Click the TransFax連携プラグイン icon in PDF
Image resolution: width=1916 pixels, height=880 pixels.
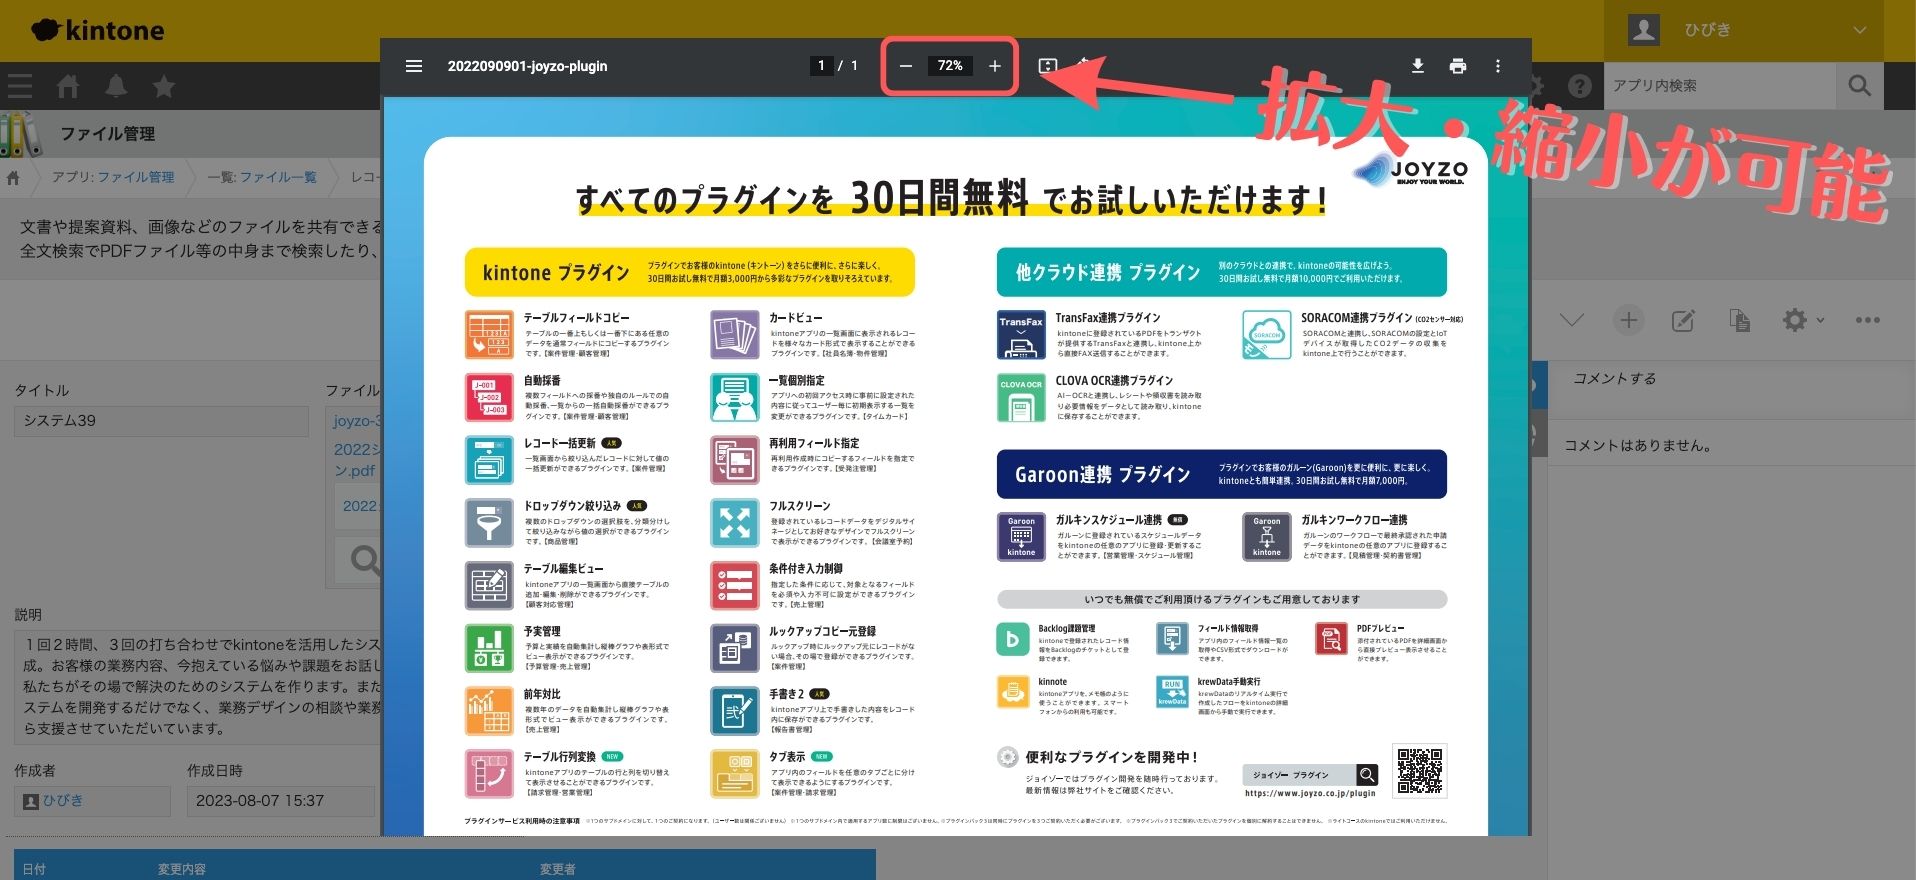coord(1021,334)
